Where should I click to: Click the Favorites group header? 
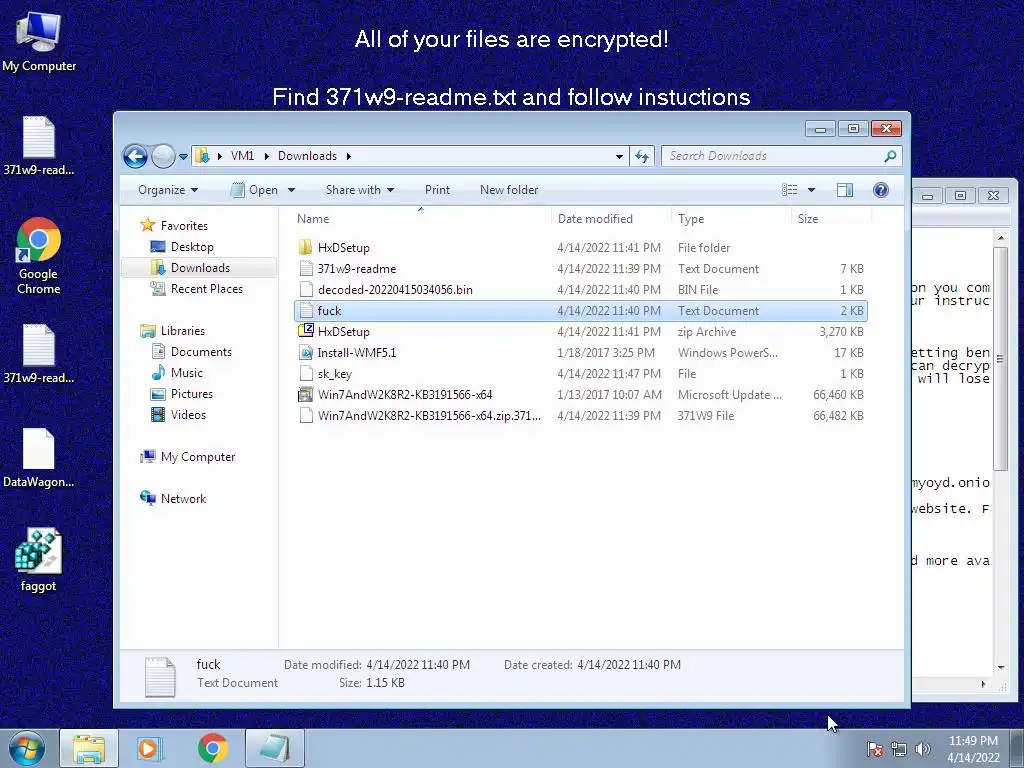[184, 225]
